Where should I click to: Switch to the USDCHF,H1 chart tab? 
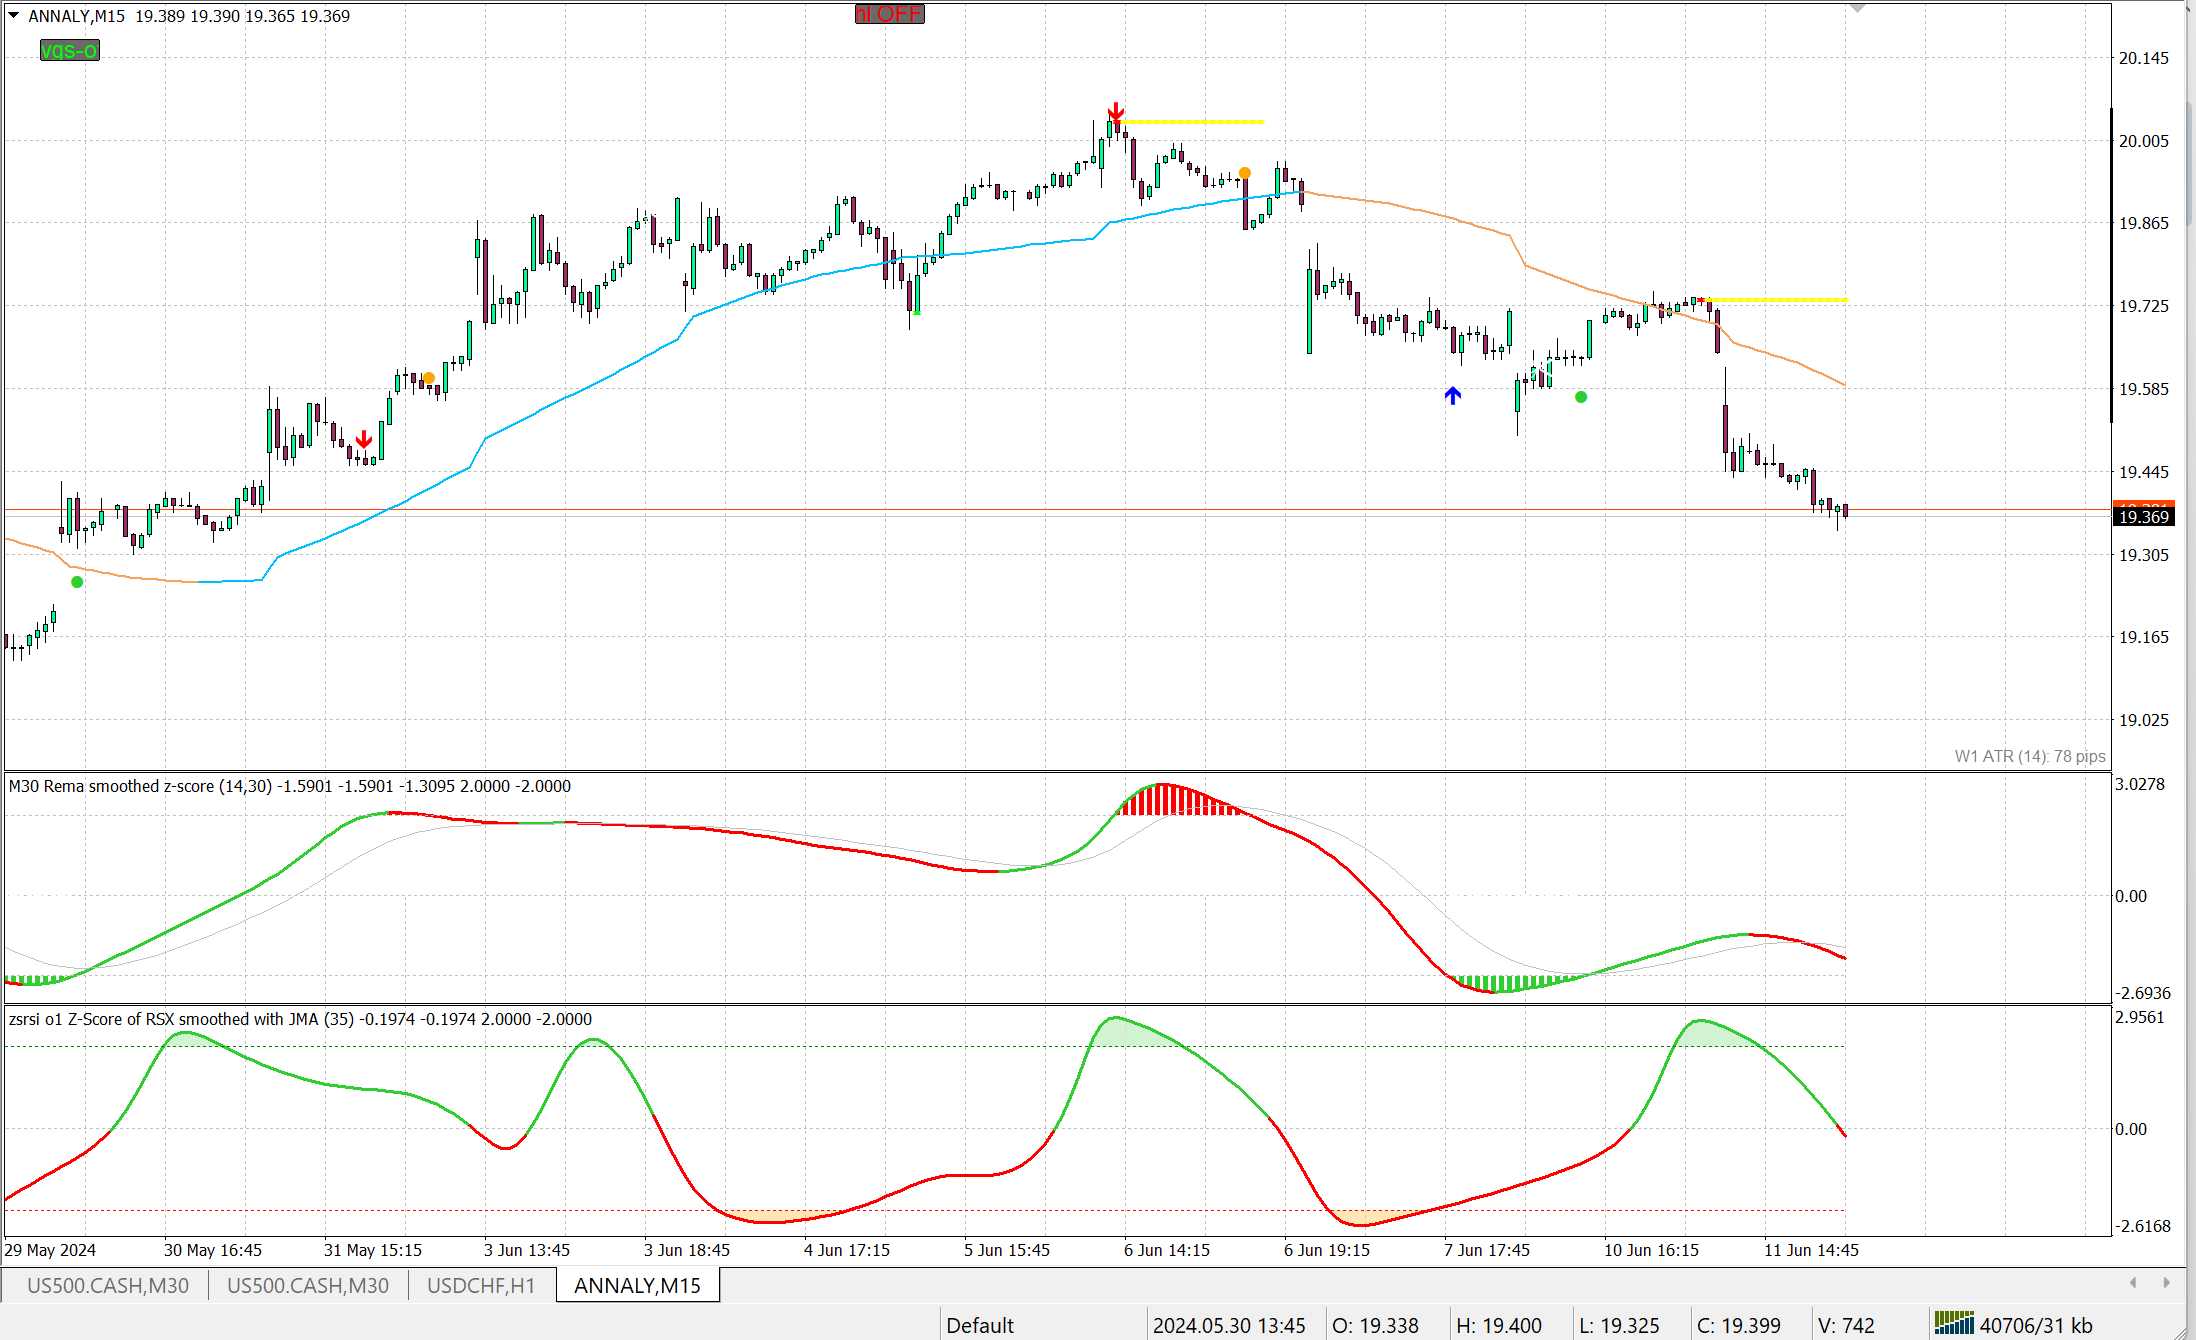click(x=481, y=1285)
